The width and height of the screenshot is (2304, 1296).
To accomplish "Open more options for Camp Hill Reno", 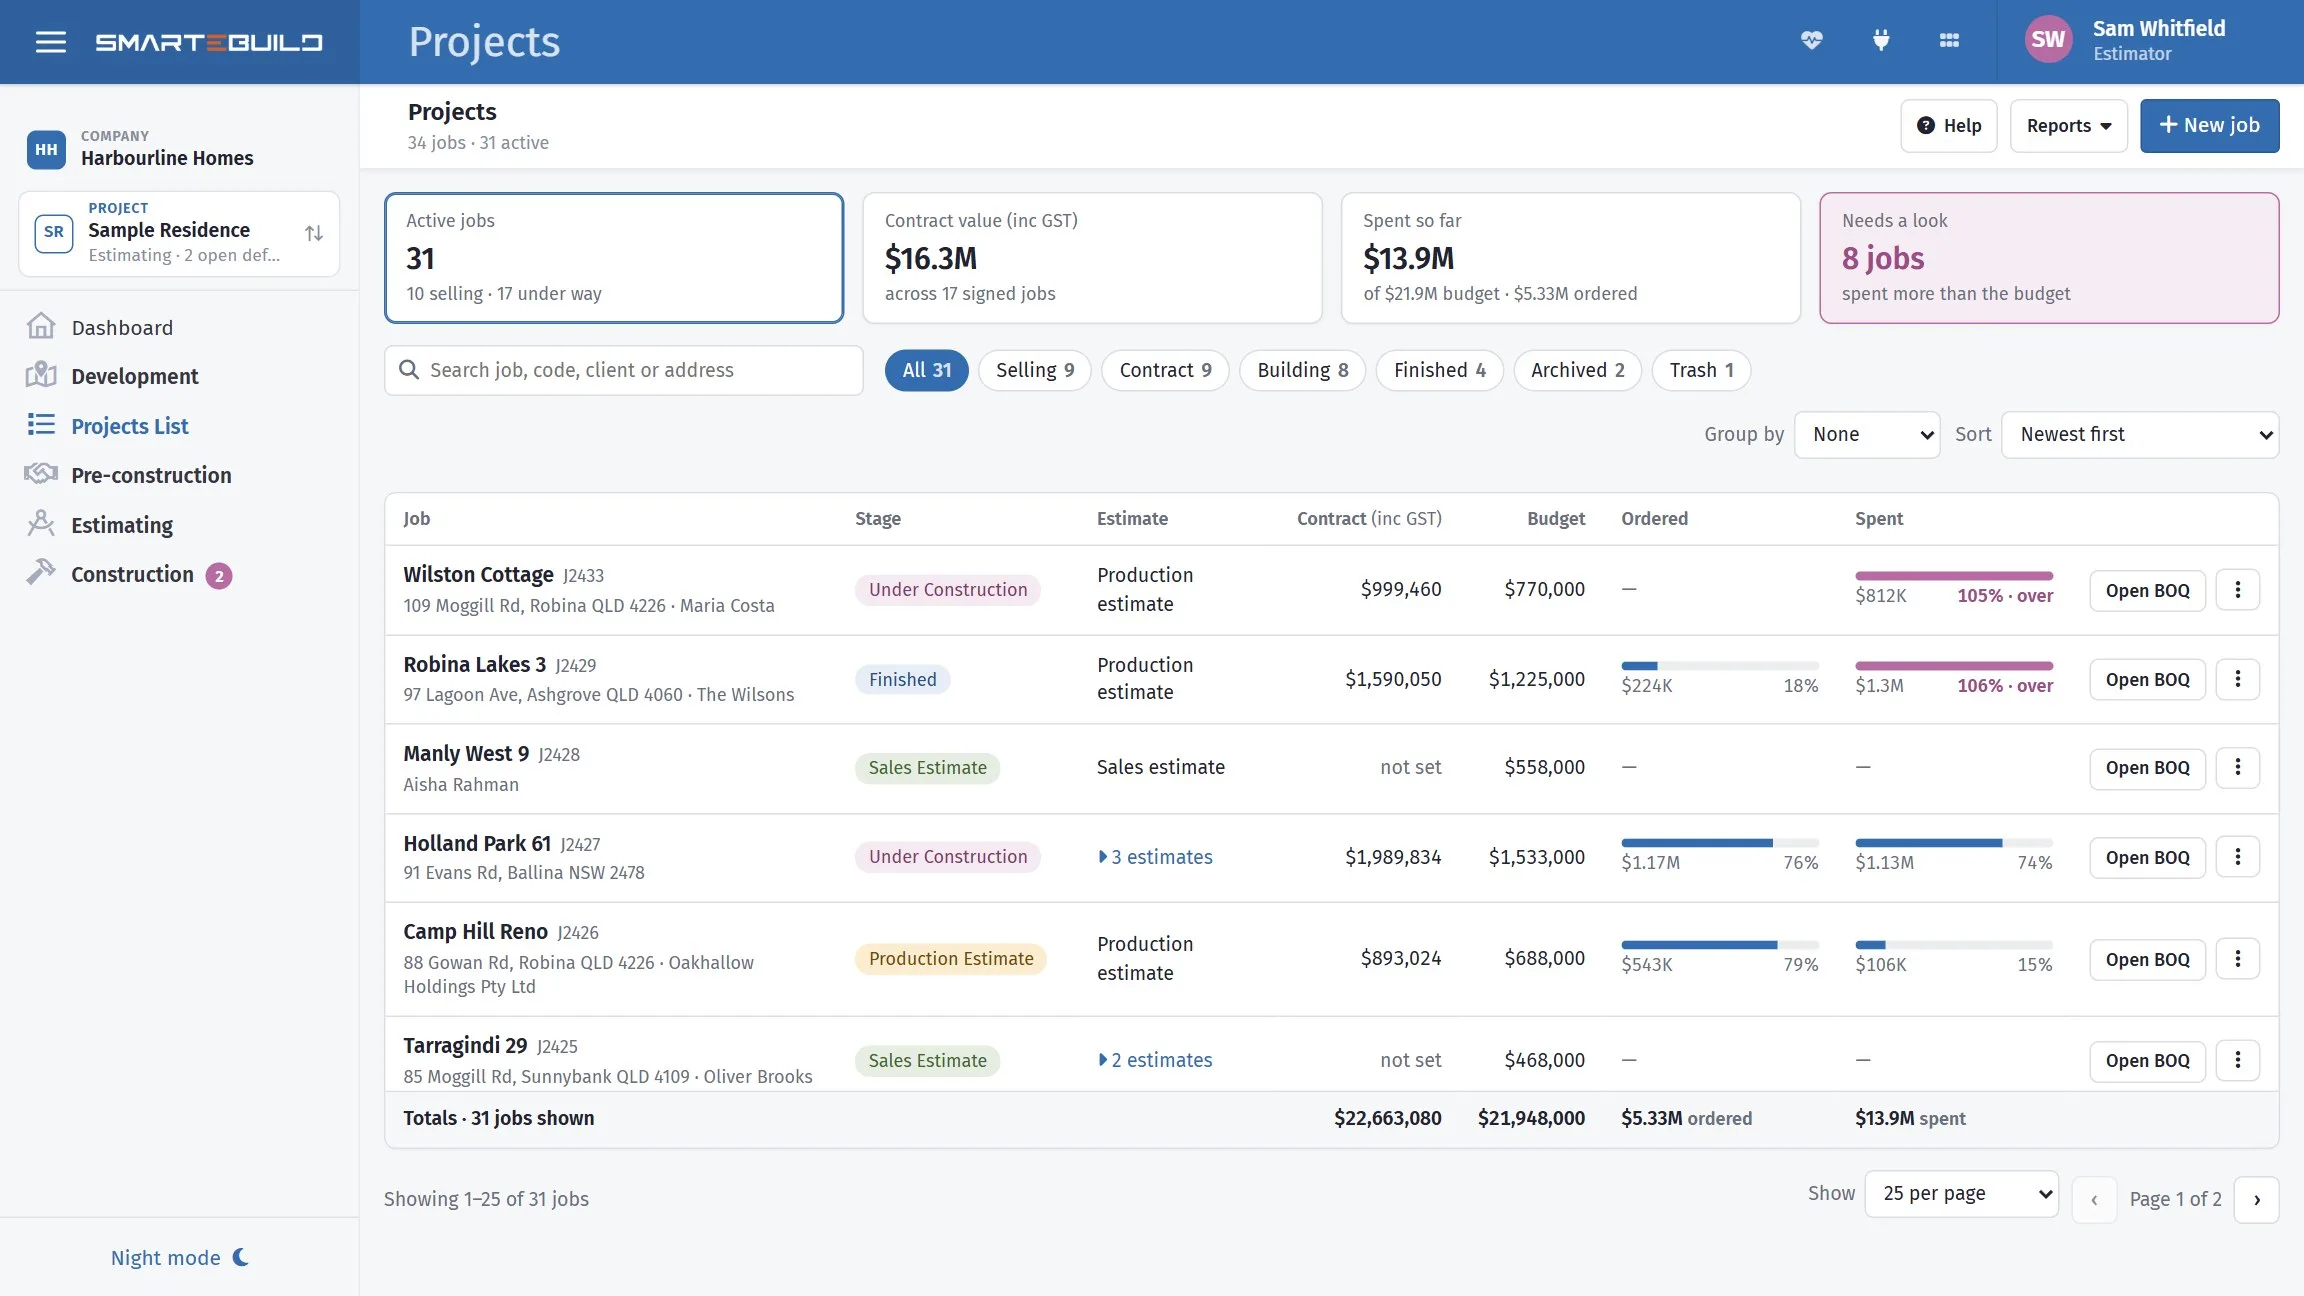I will (x=2237, y=959).
